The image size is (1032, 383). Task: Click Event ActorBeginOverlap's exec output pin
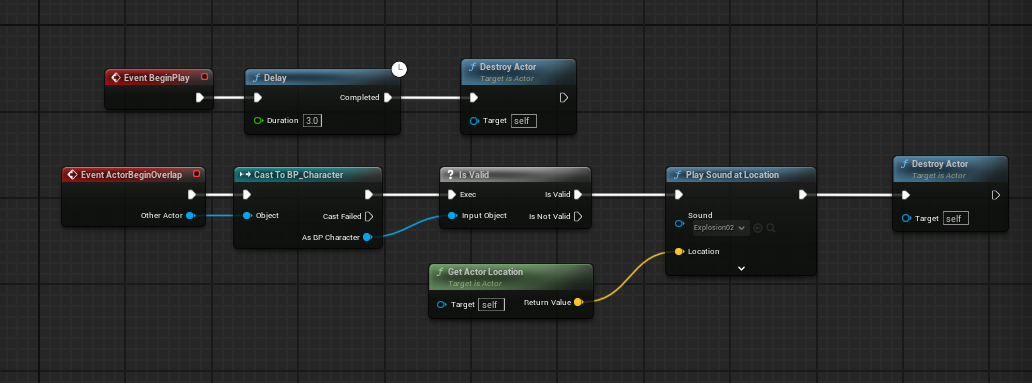192,194
